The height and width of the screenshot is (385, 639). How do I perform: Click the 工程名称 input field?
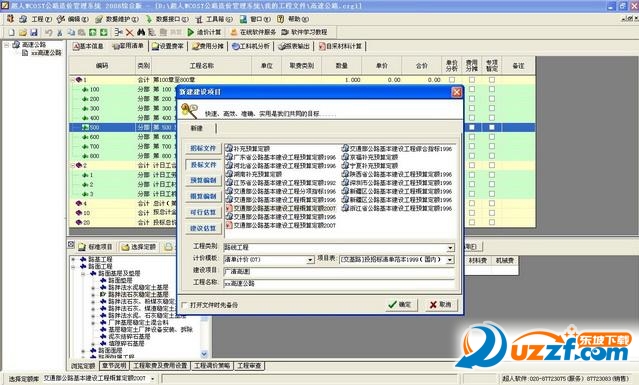pyautogui.click(x=339, y=283)
